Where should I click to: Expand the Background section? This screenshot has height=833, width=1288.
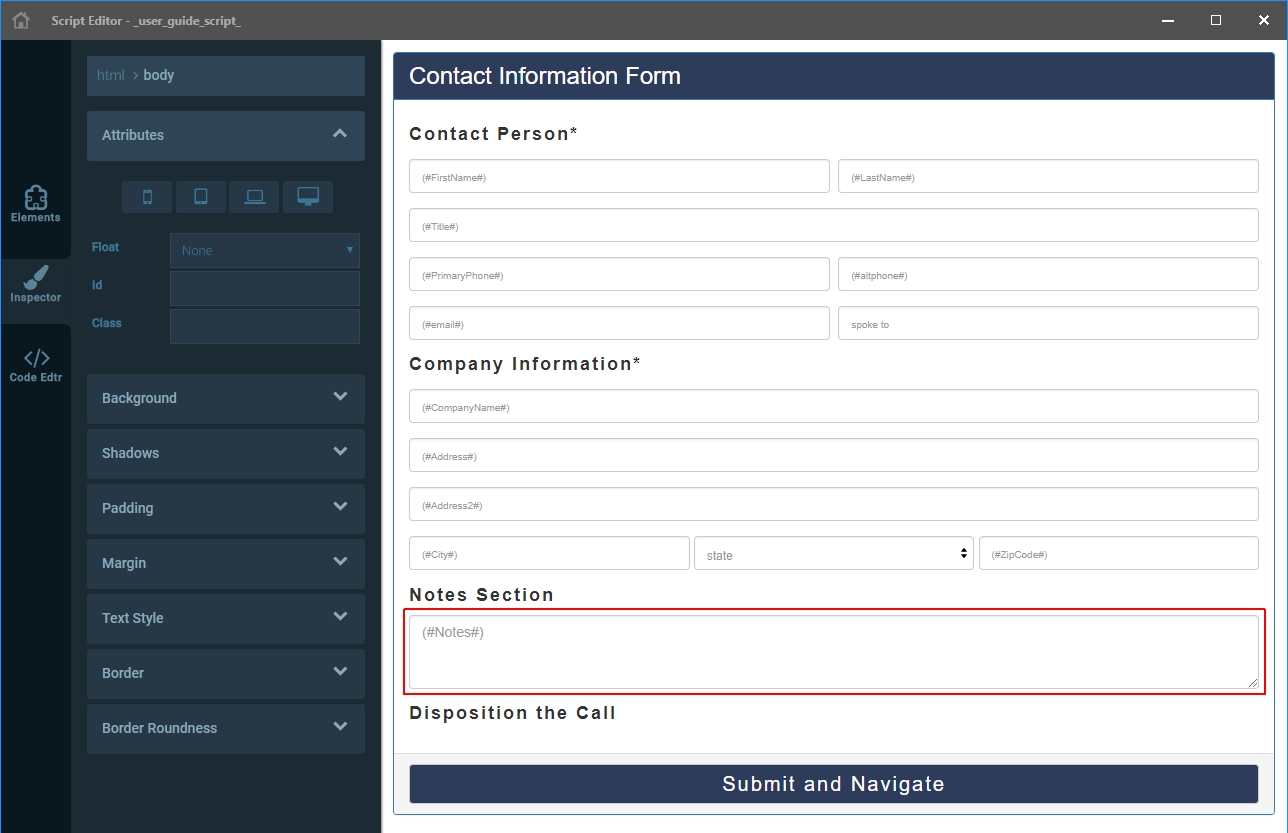tap(226, 398)
